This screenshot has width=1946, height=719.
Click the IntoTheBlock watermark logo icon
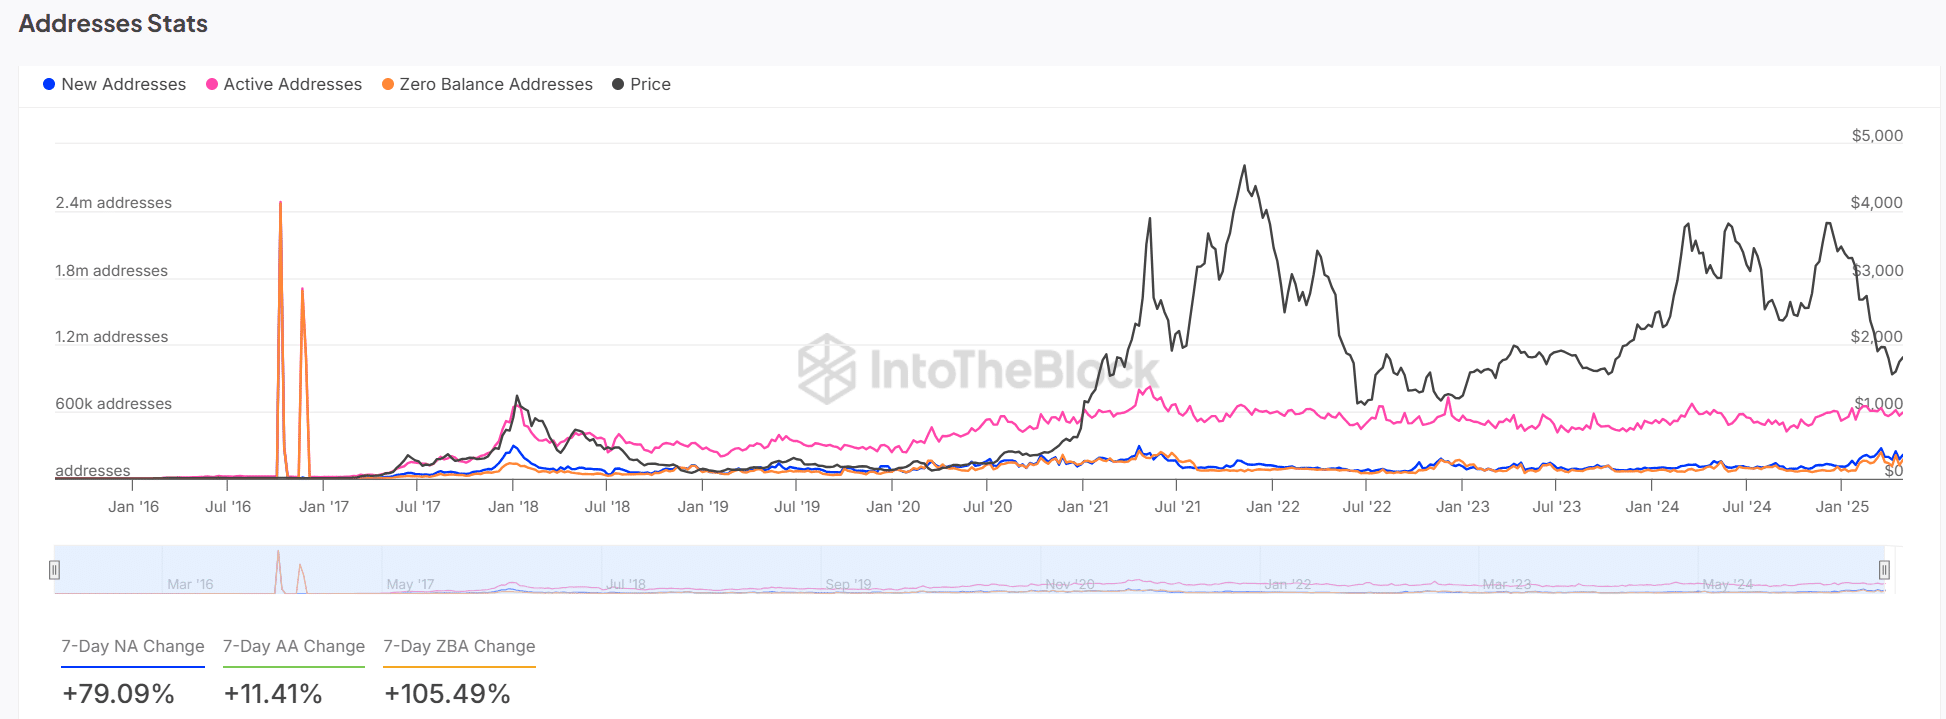click(826, 369)
